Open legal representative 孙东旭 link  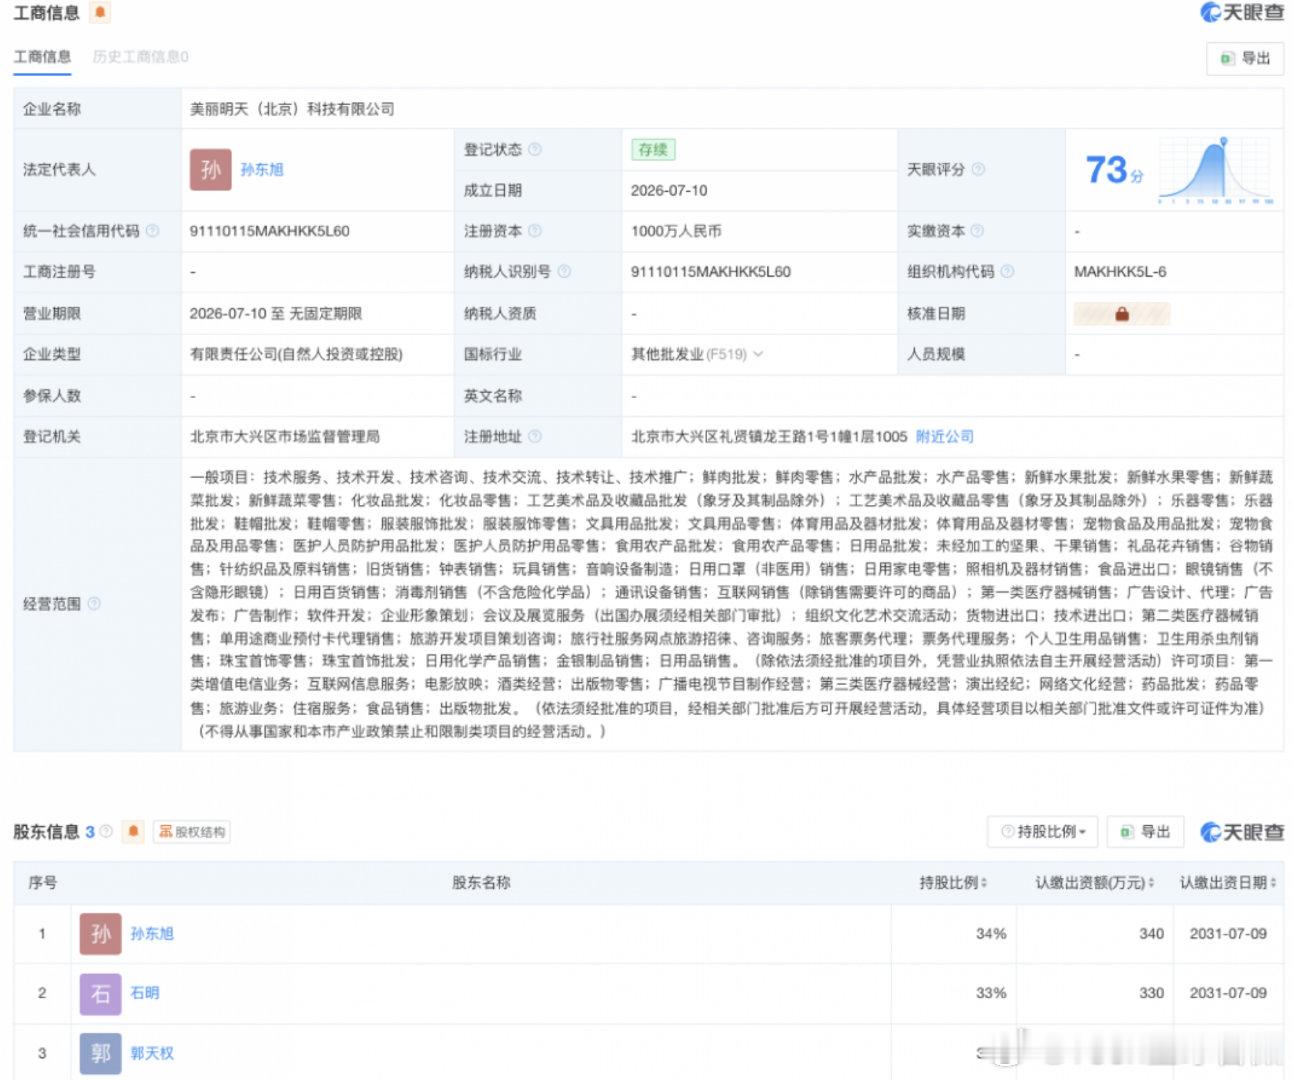click(262, 170)
